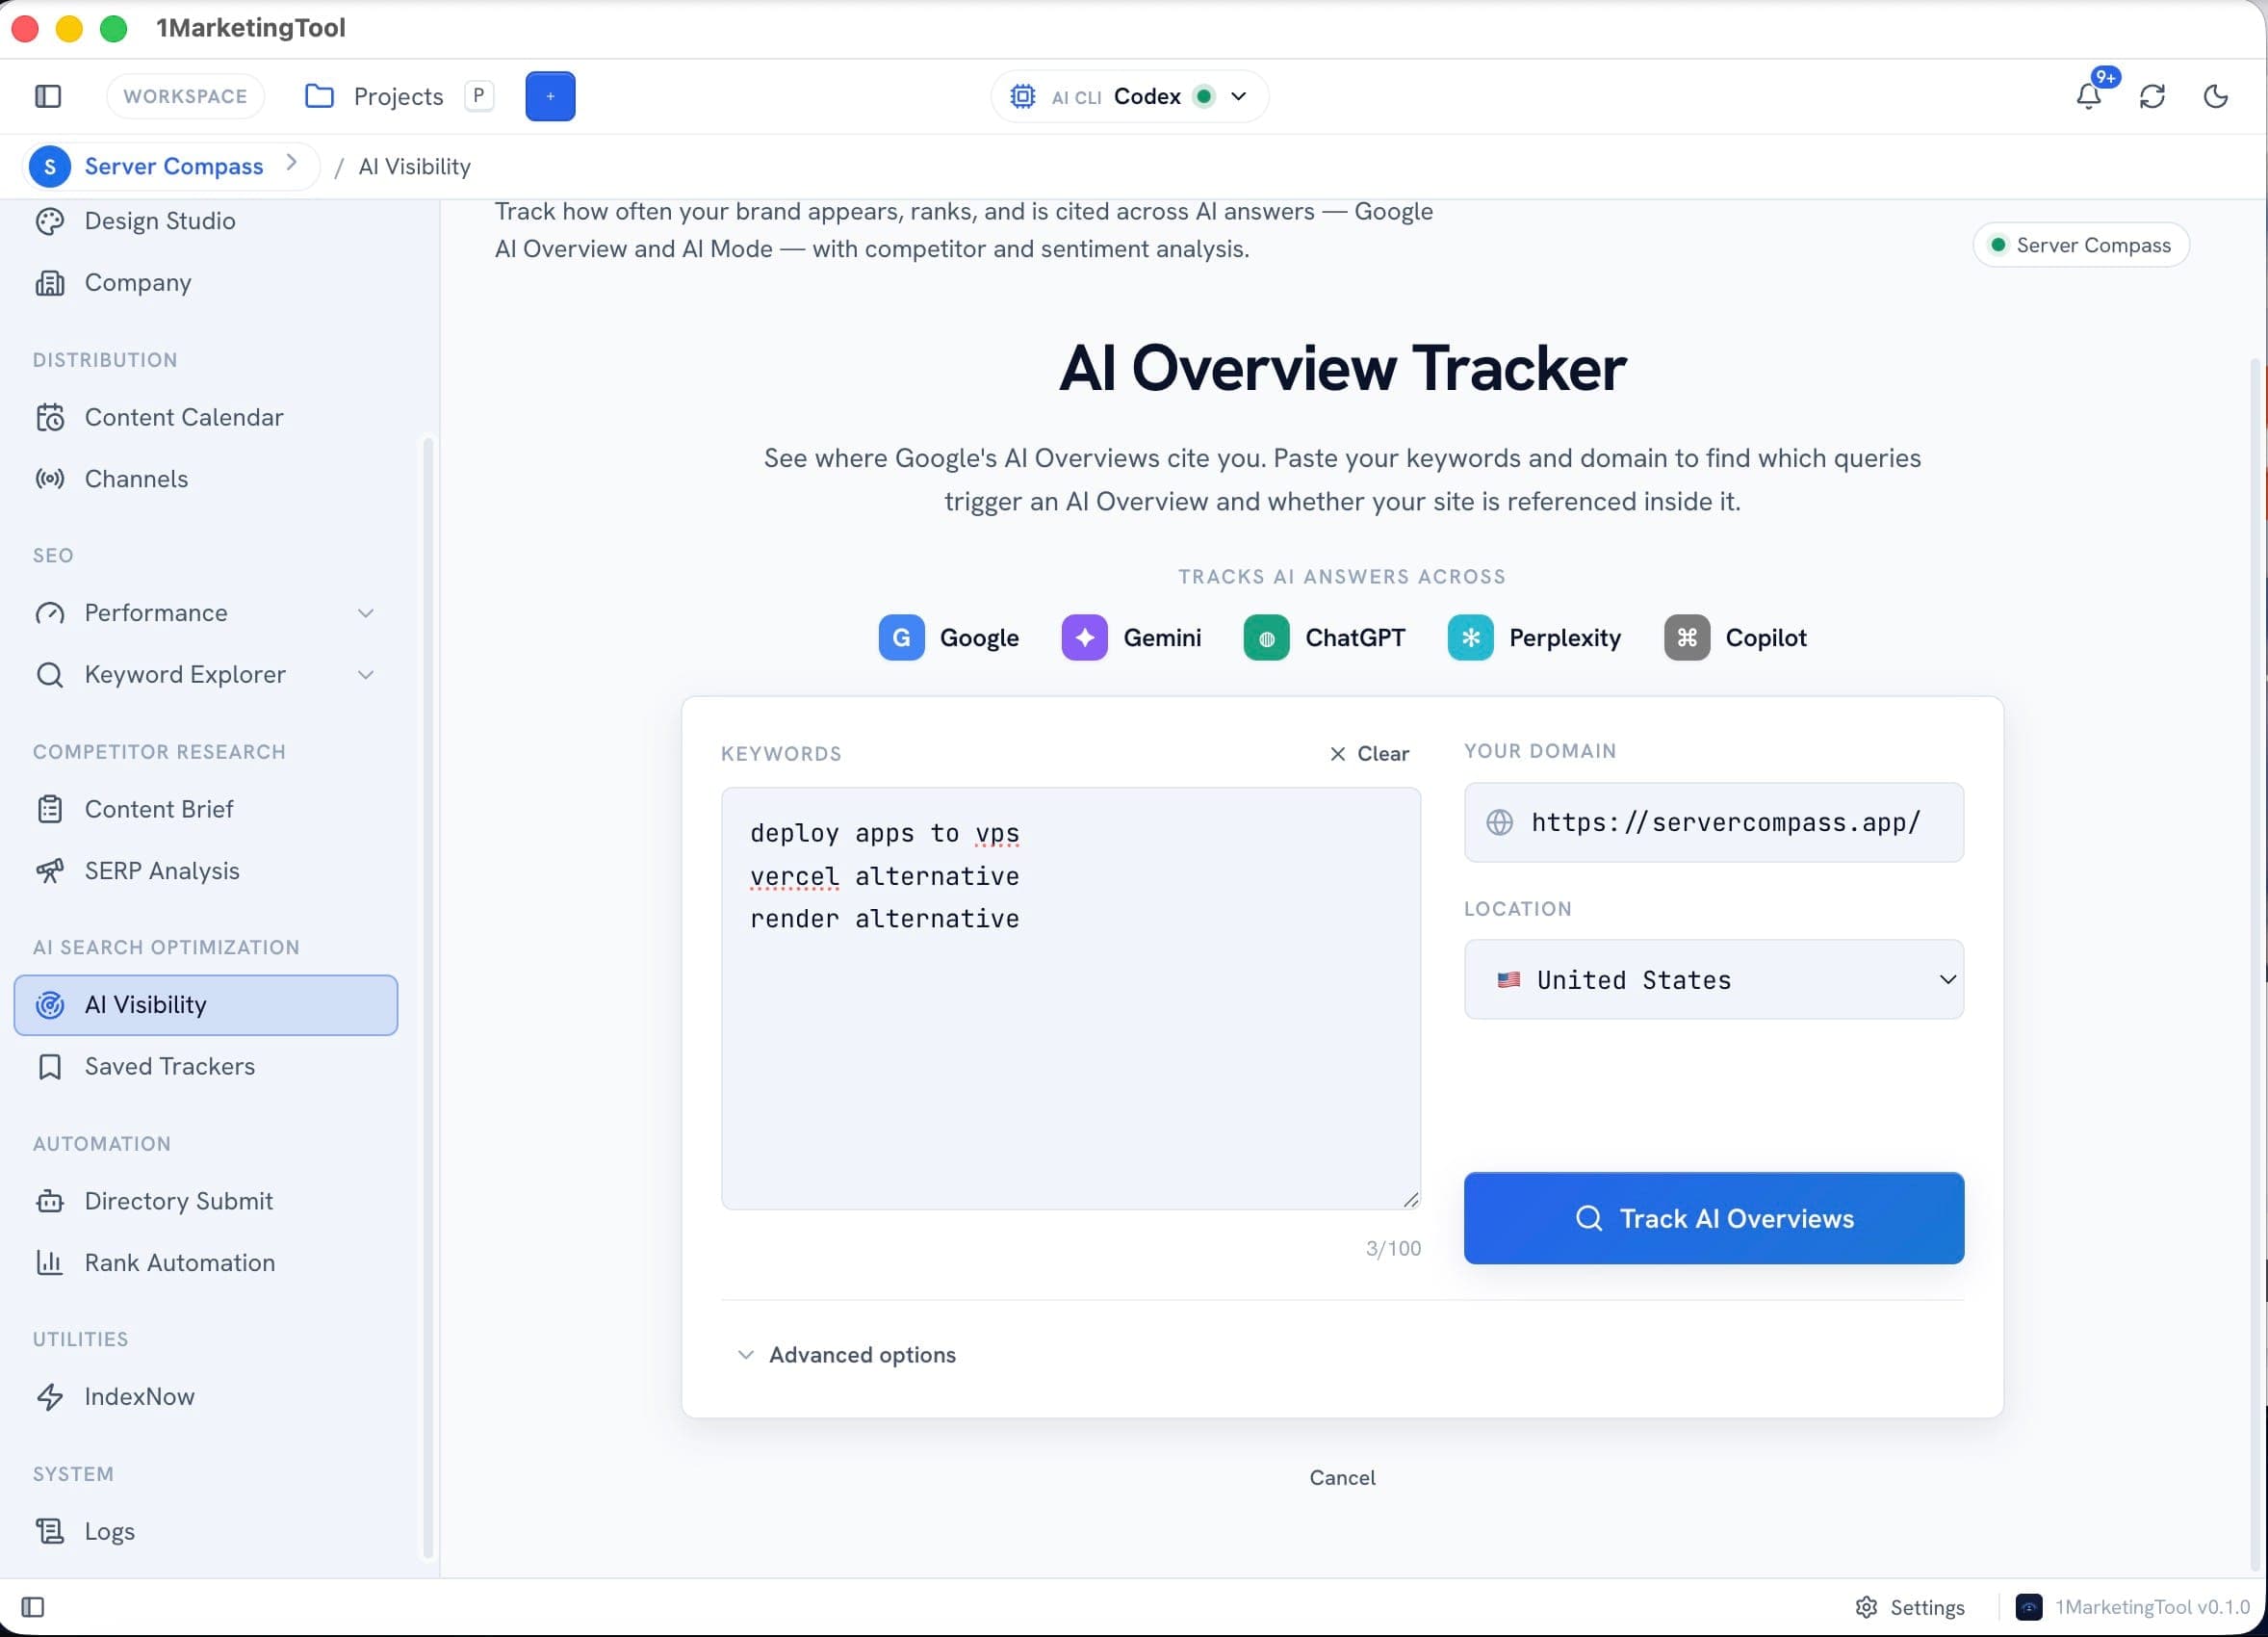
Task: Click the Channels broadcast icon
Action: (x=50, y=479)
